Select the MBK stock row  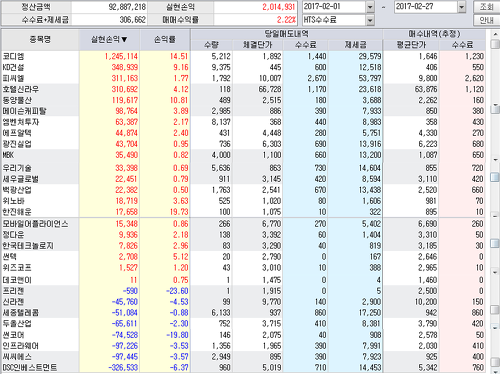tap(243, 155)
